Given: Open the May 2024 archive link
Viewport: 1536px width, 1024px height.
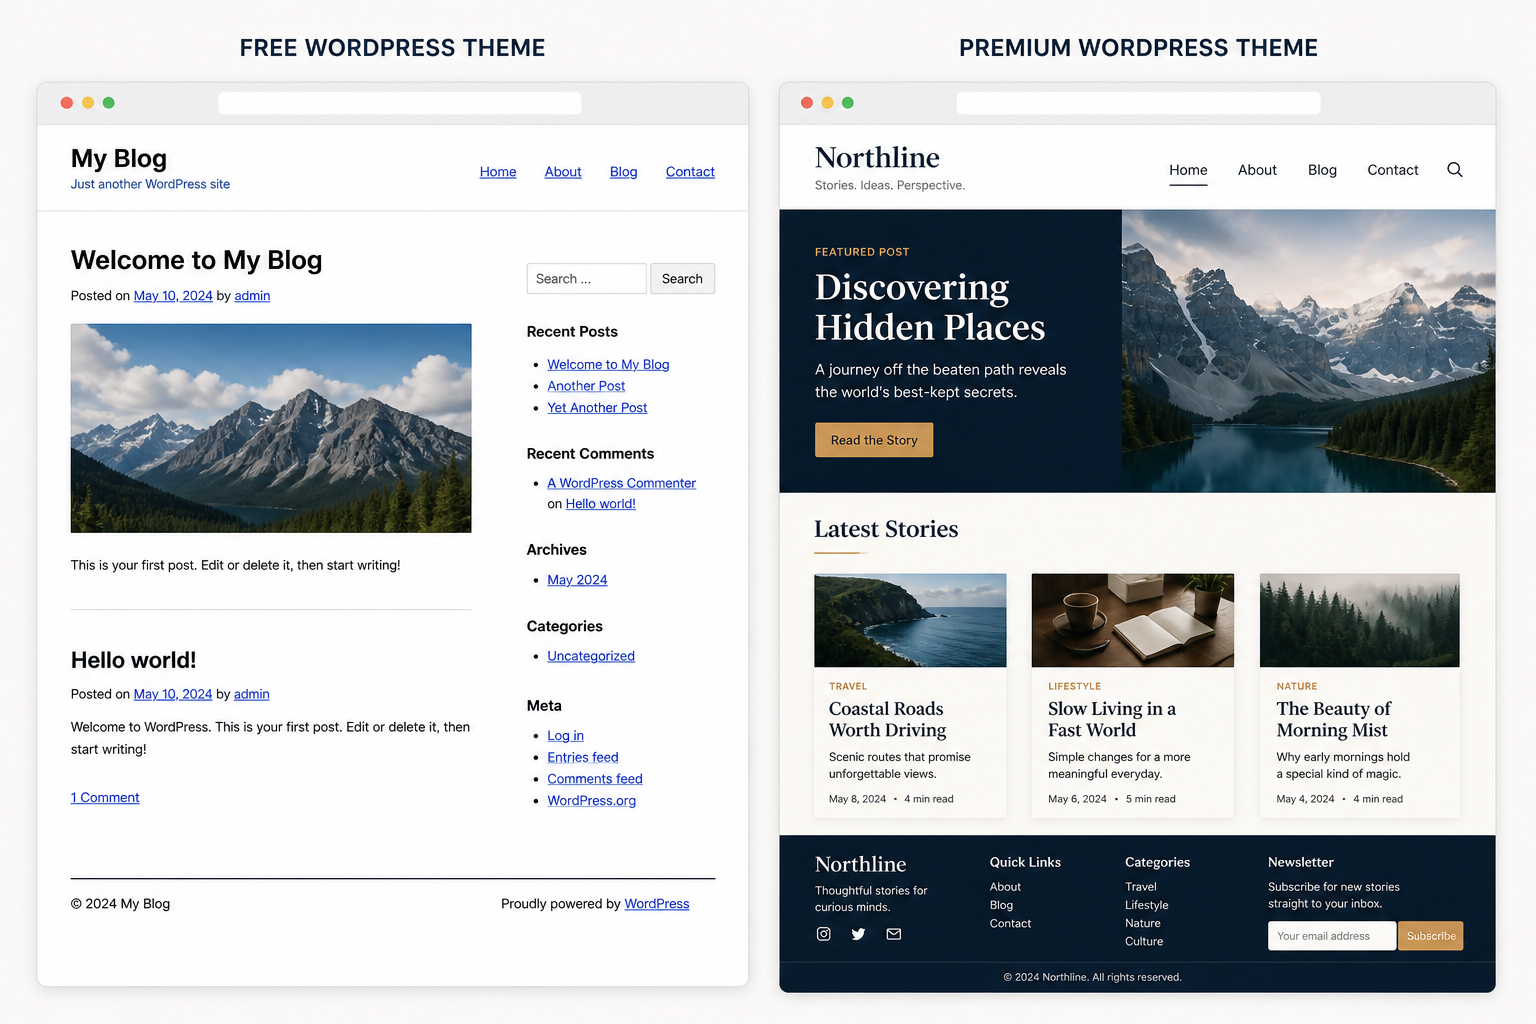Looking at the screenshot, I should (577, 580).
